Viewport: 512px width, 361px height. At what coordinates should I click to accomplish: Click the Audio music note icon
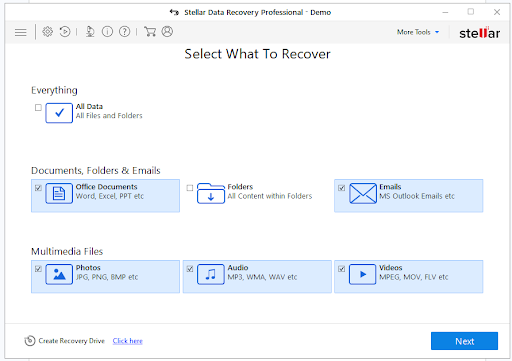click(x=211, y=274)
